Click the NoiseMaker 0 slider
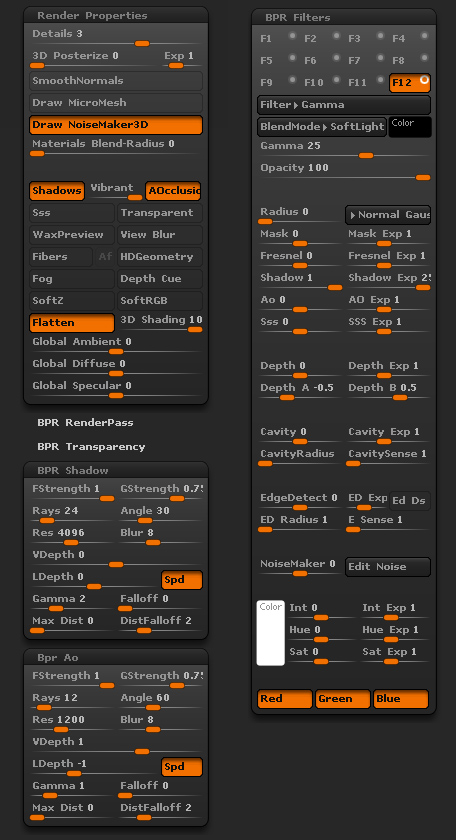The image size is (456, 840). coord(300,568)
